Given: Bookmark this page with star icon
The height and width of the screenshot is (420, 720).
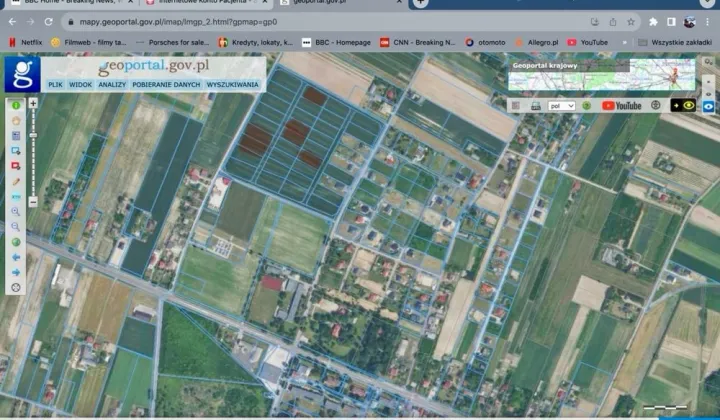Looking at the screenshot, I should (630, 22).
